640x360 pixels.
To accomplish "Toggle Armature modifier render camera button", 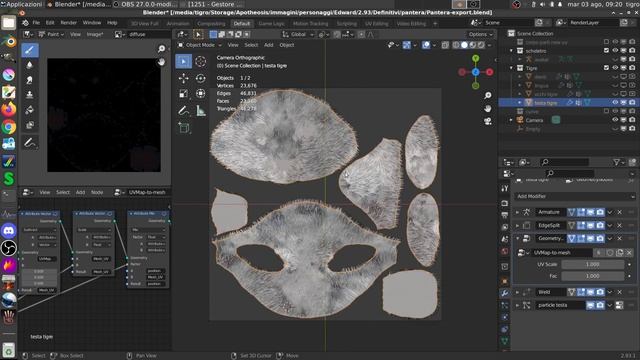I will pyautogui.click(x=600, y=212).
